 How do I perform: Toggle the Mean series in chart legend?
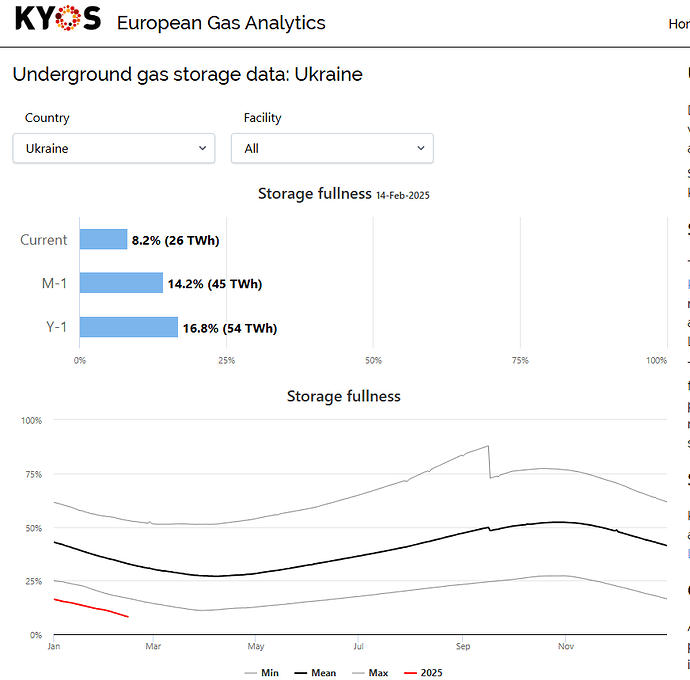click(315, 673)
